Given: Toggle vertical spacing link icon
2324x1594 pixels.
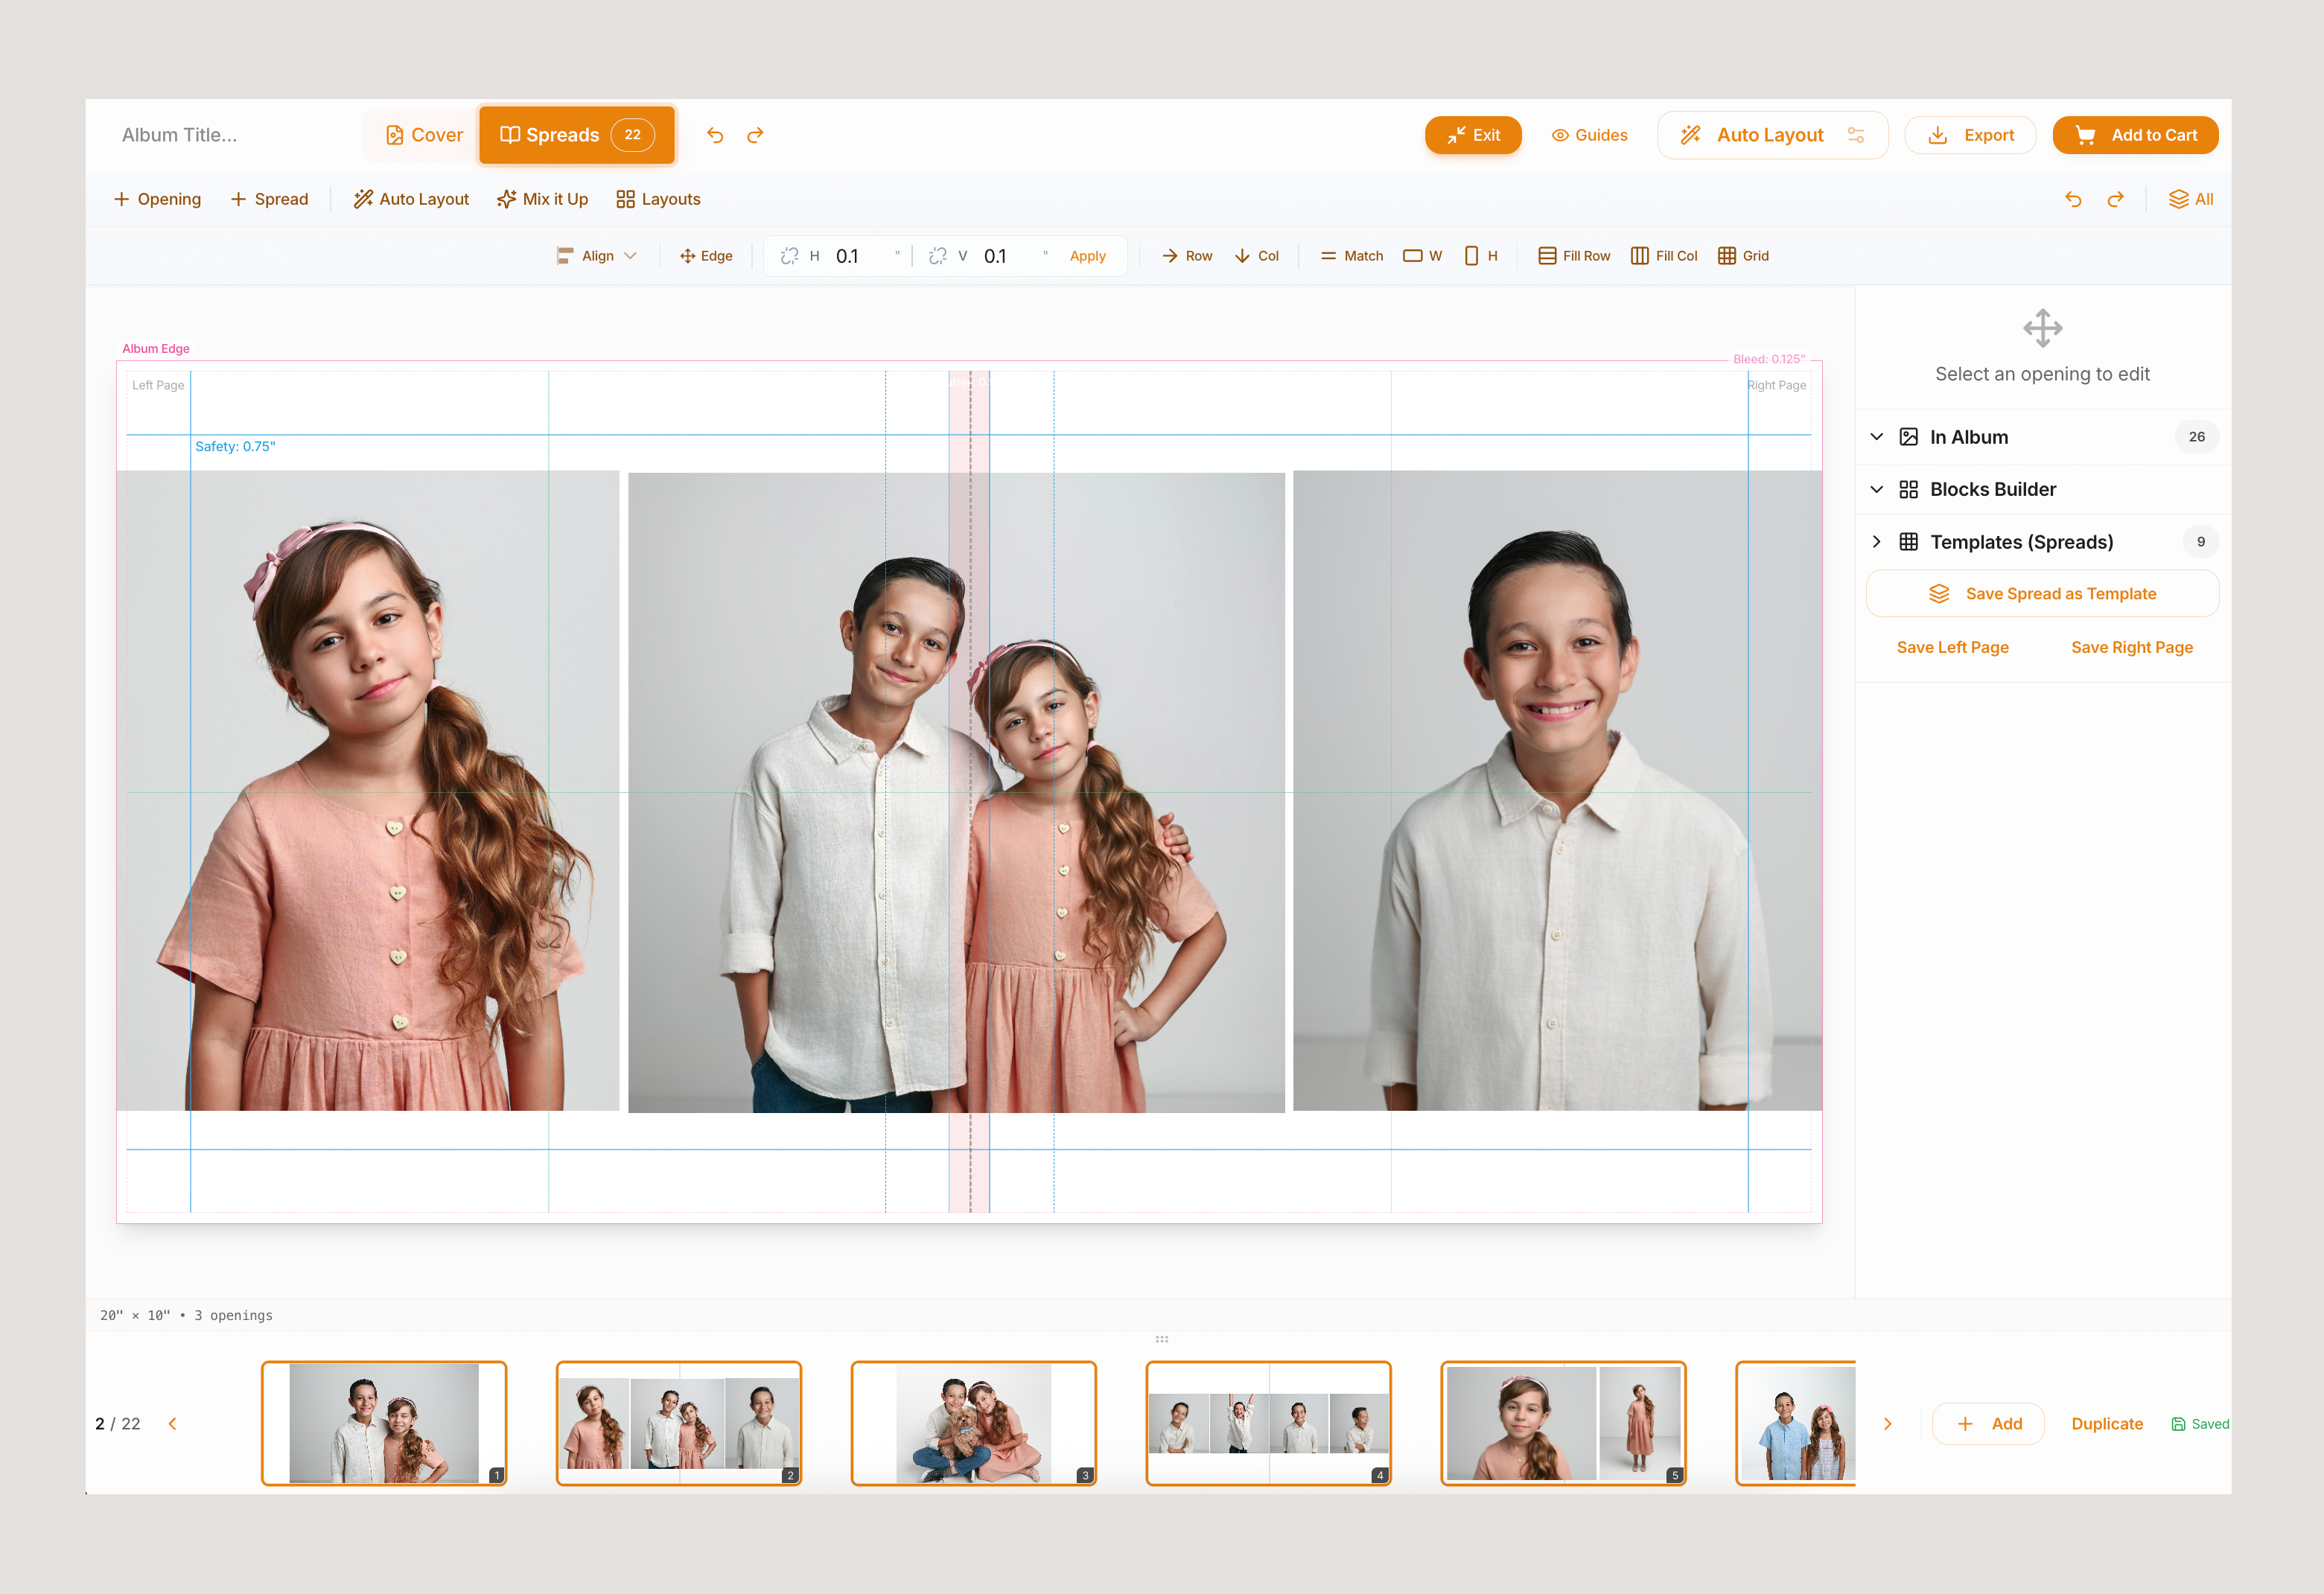Looking at the screenshot, I should tap(937, 256).
